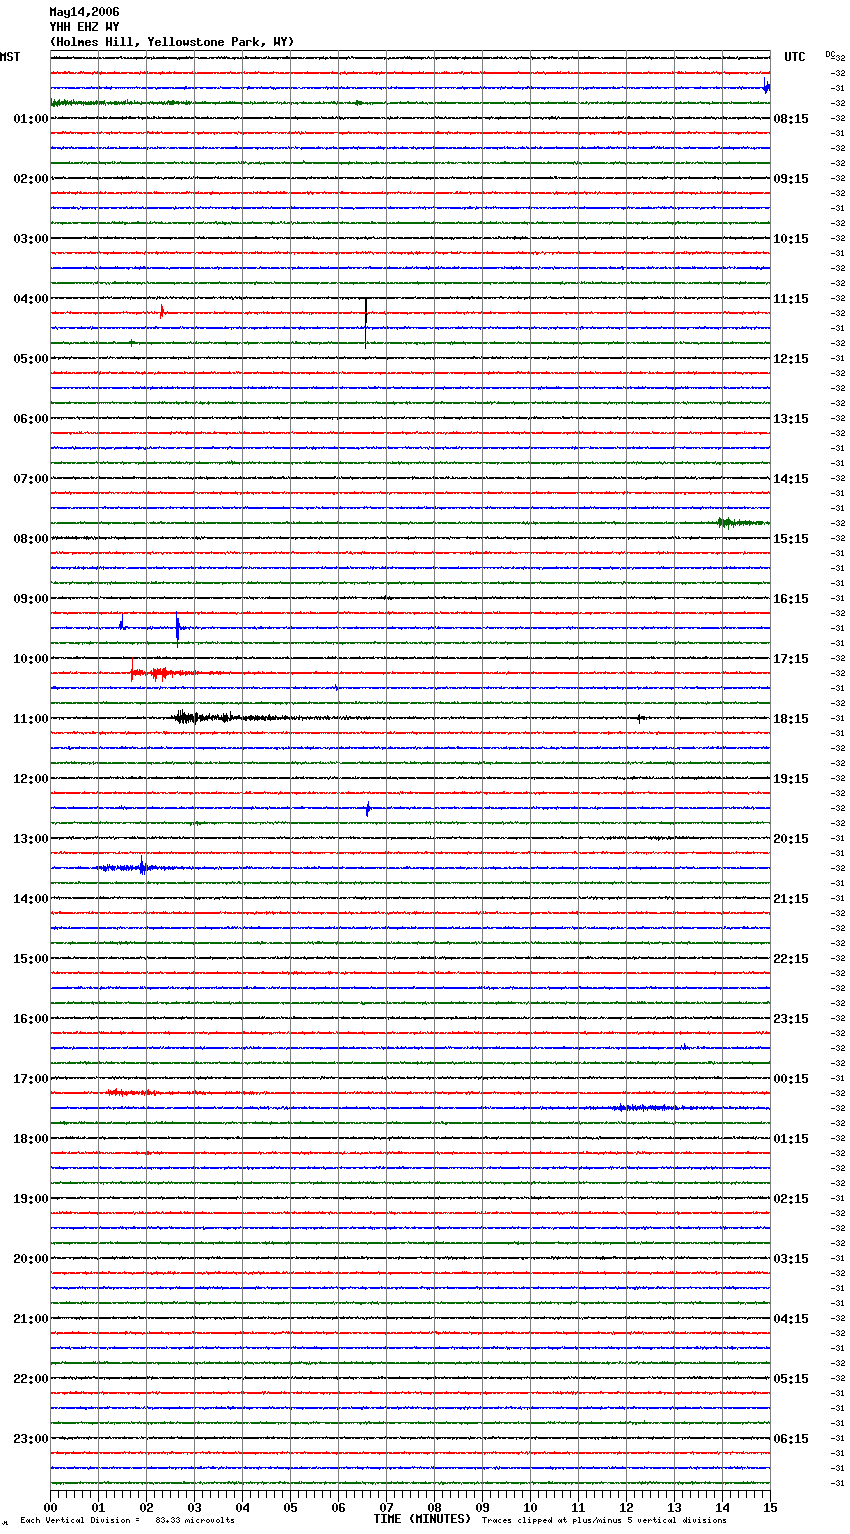Click the TIME (MINUTES) axis title

[422, 1519]
